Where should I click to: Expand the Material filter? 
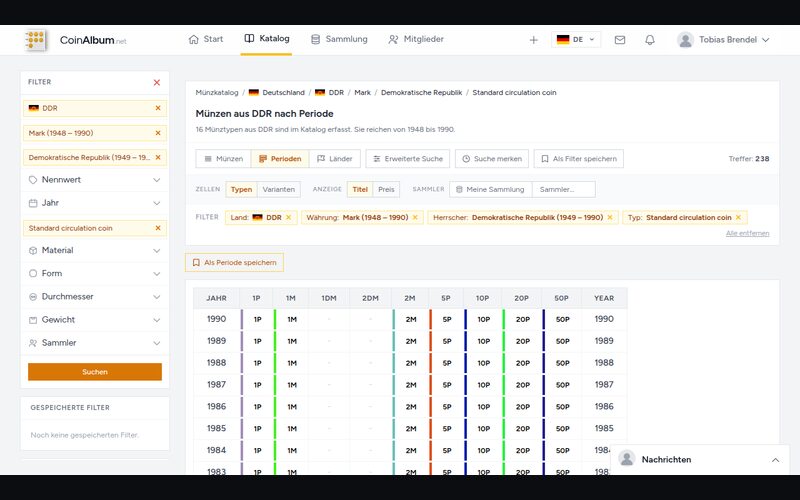[x=95, y=251]
